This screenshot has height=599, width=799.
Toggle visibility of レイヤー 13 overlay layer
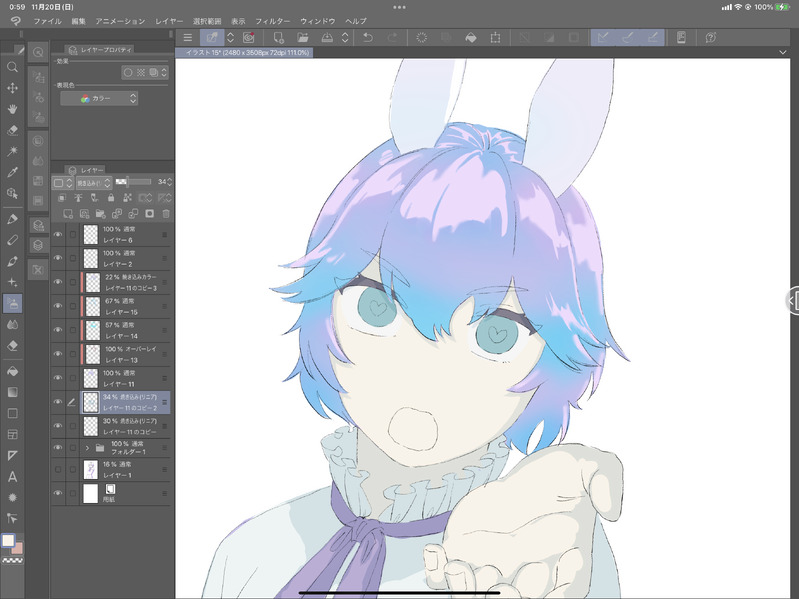click(x=58, y=354)
